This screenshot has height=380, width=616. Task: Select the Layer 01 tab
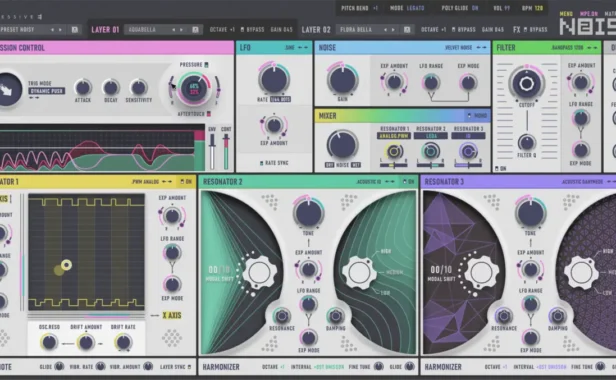[x=105, y=29]
